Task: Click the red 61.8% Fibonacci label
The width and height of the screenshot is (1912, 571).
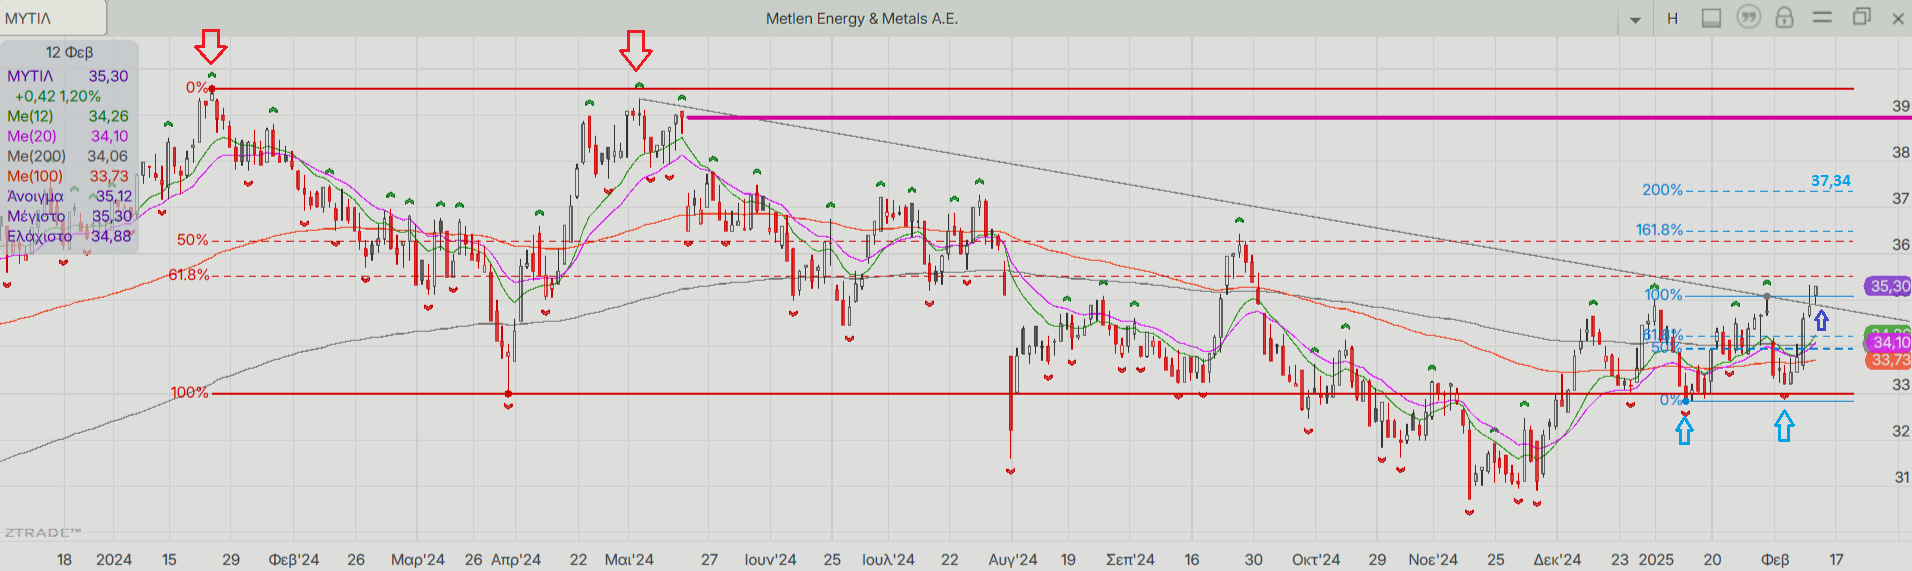Action: pos(189,275)
